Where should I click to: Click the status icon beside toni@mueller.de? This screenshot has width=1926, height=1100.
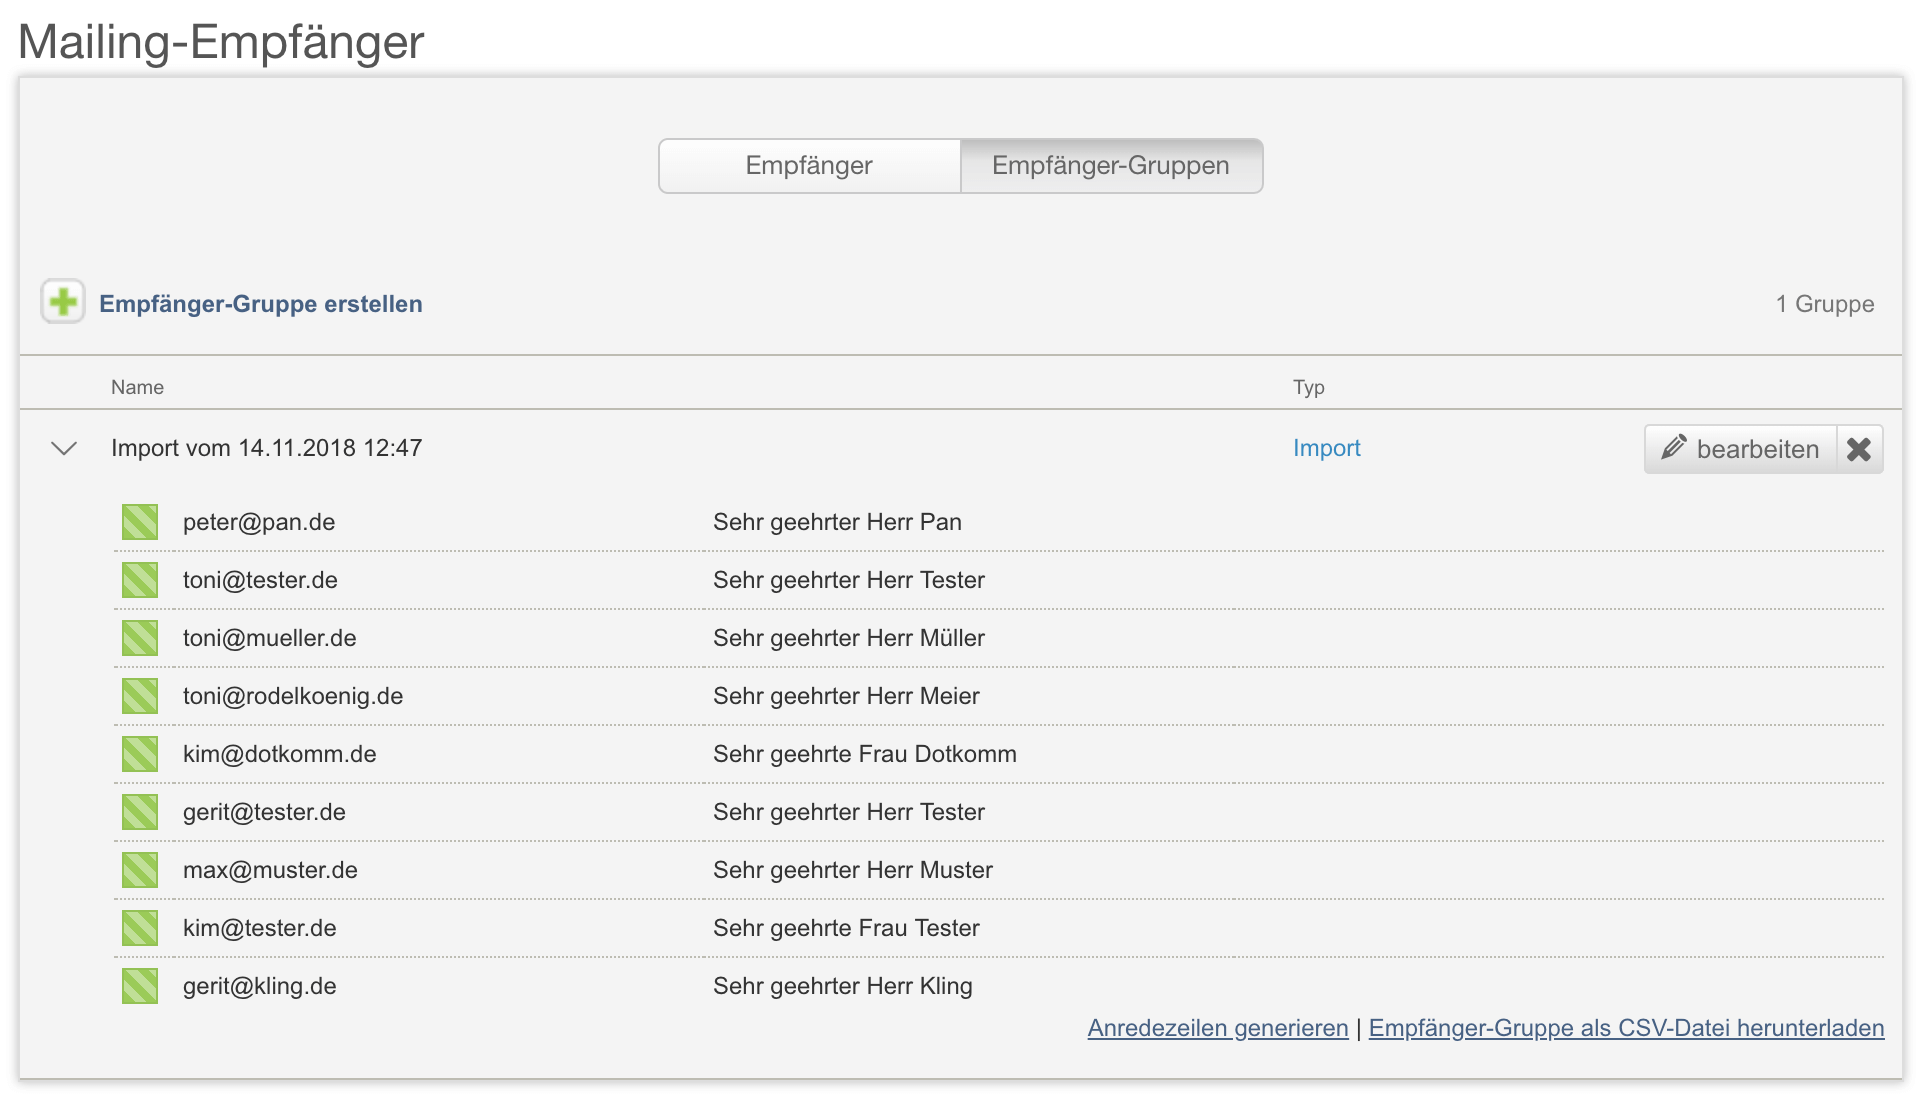tap(140, 638)
